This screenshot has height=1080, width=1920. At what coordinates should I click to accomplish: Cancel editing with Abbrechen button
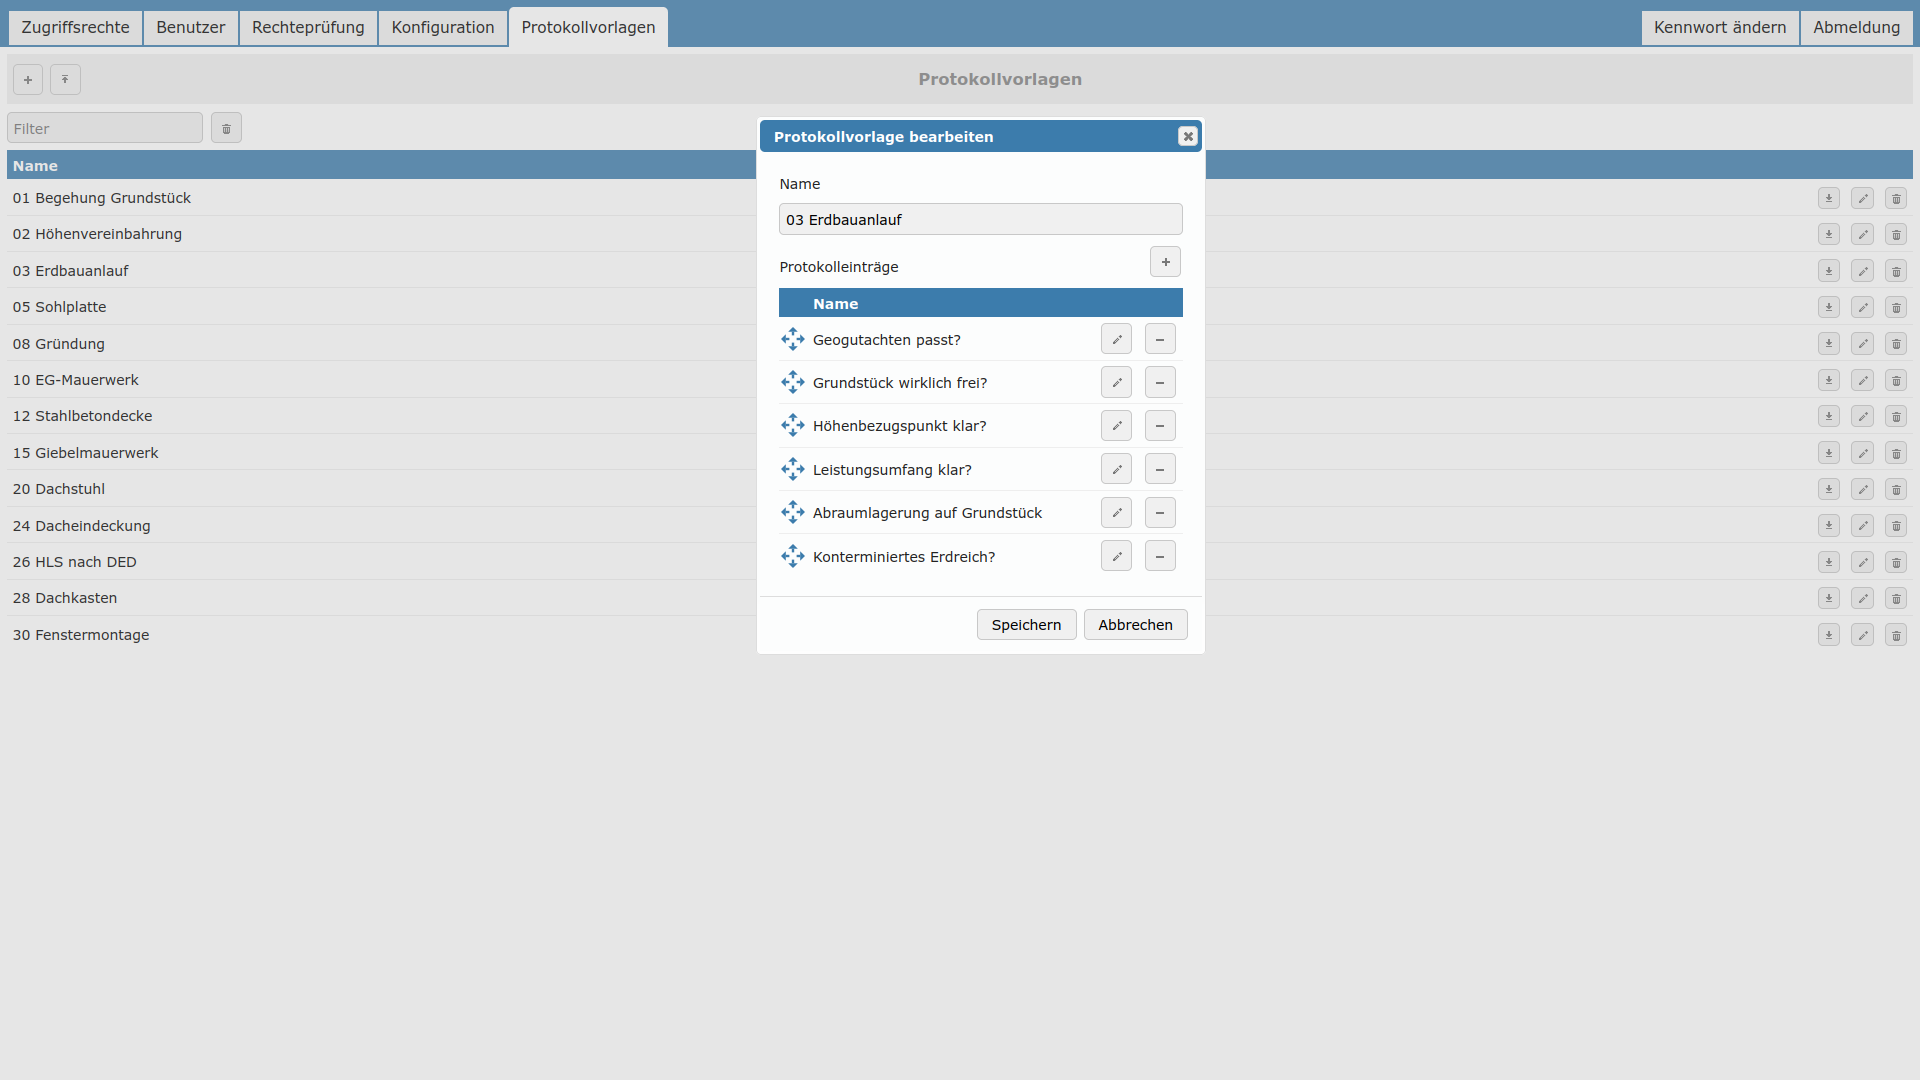pyautogui.click(x=1135, y=625)
